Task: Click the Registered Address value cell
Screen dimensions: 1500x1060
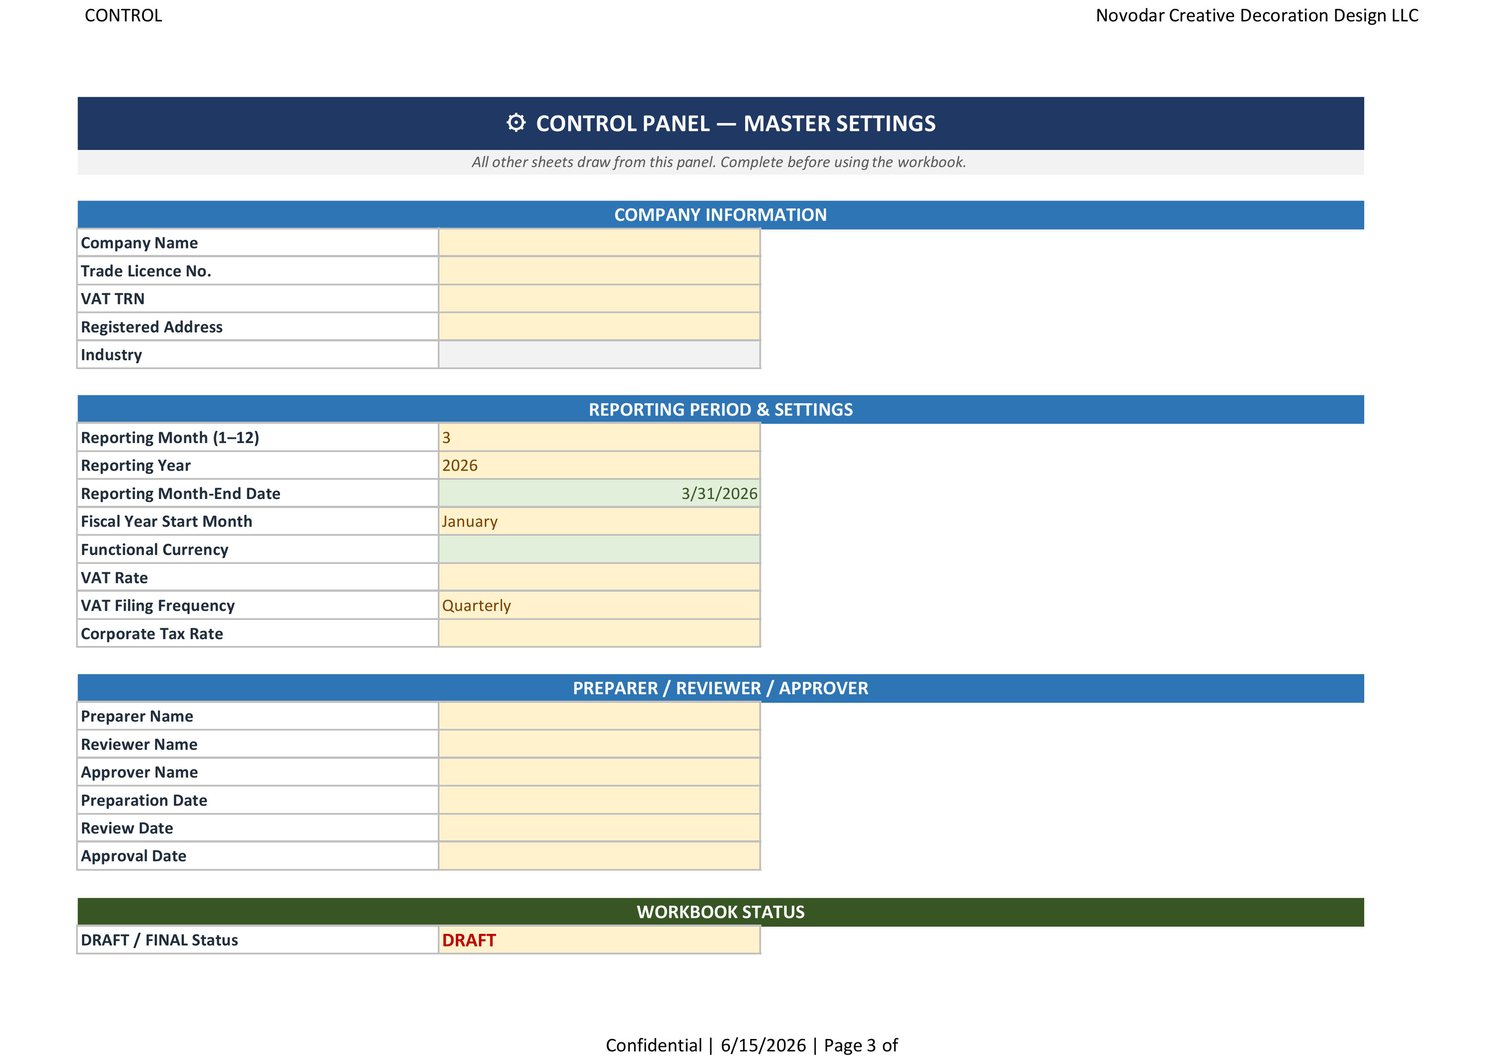Action: coord(599,327)
